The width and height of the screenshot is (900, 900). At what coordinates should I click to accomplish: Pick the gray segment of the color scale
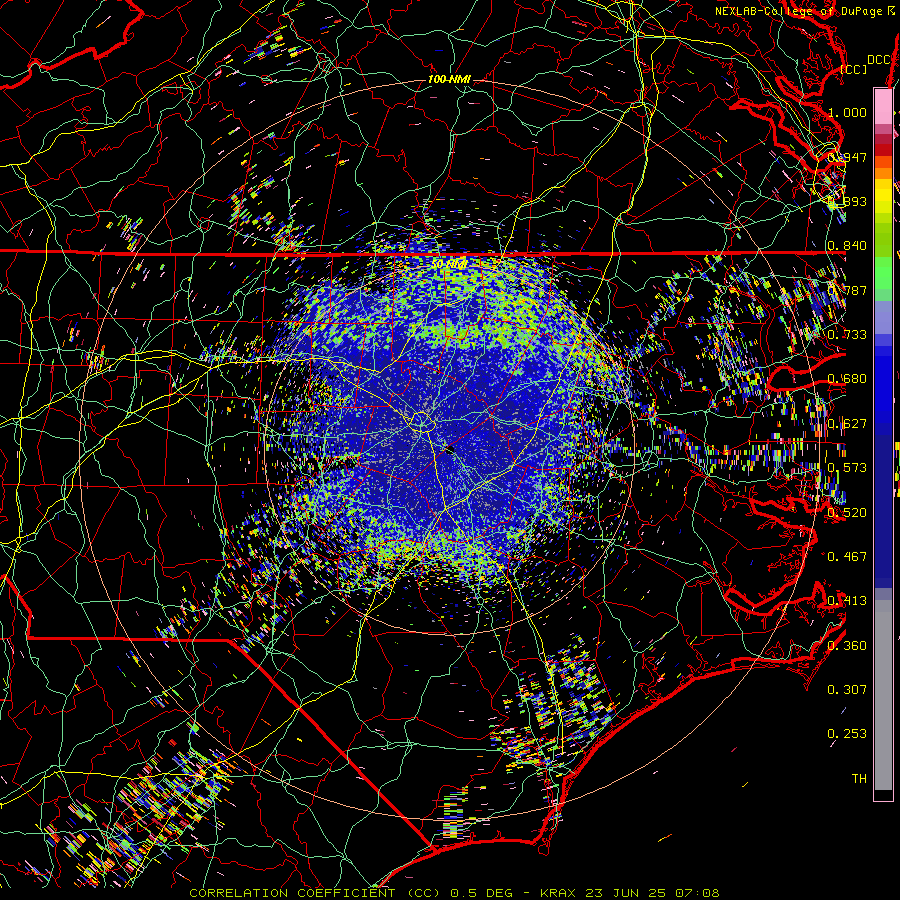(x=883, y=697)
